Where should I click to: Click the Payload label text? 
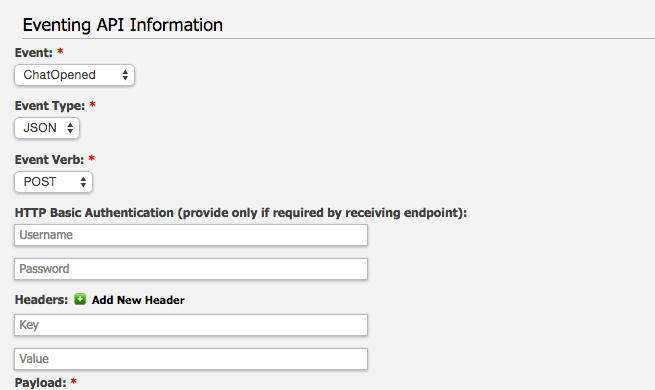[x=40, y=382]
